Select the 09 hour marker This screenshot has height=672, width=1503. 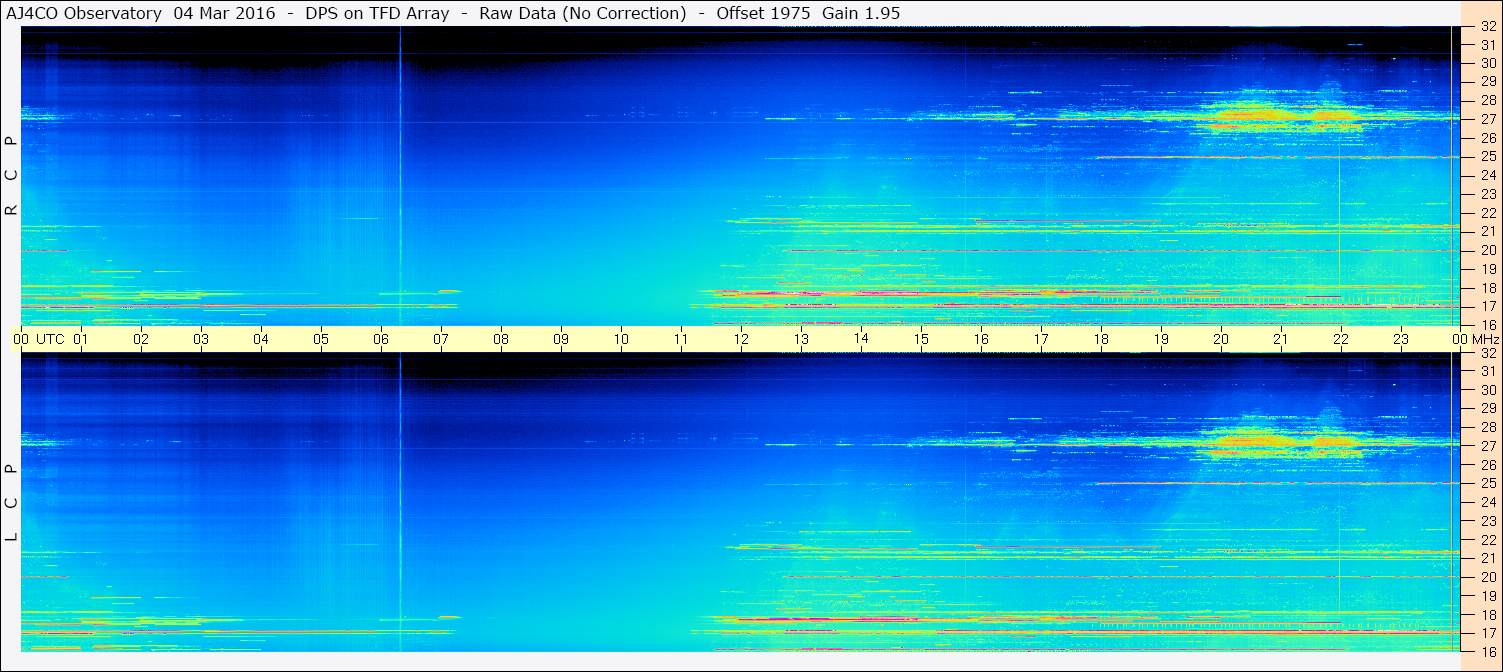click(x=561, y=339)
